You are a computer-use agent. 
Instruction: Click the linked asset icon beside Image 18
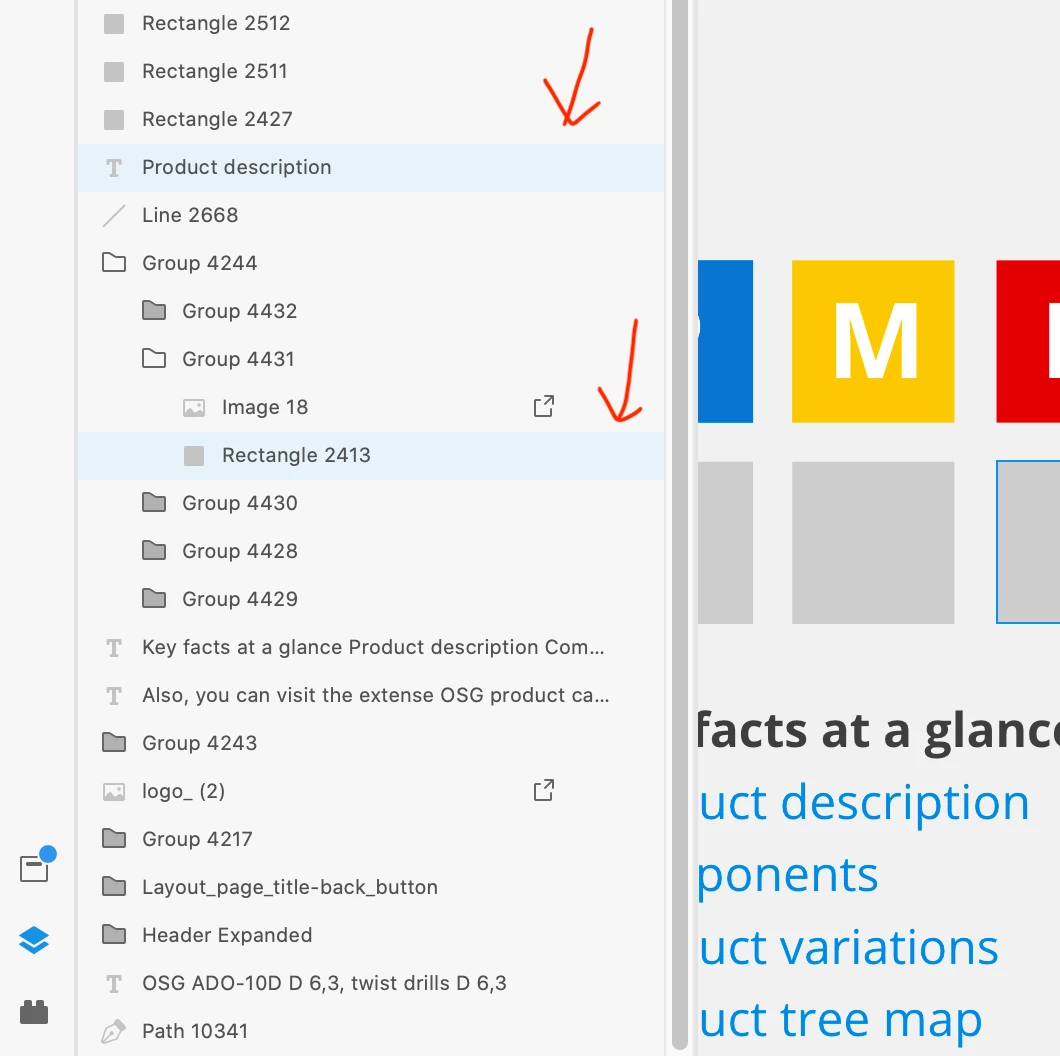point(544,406)
